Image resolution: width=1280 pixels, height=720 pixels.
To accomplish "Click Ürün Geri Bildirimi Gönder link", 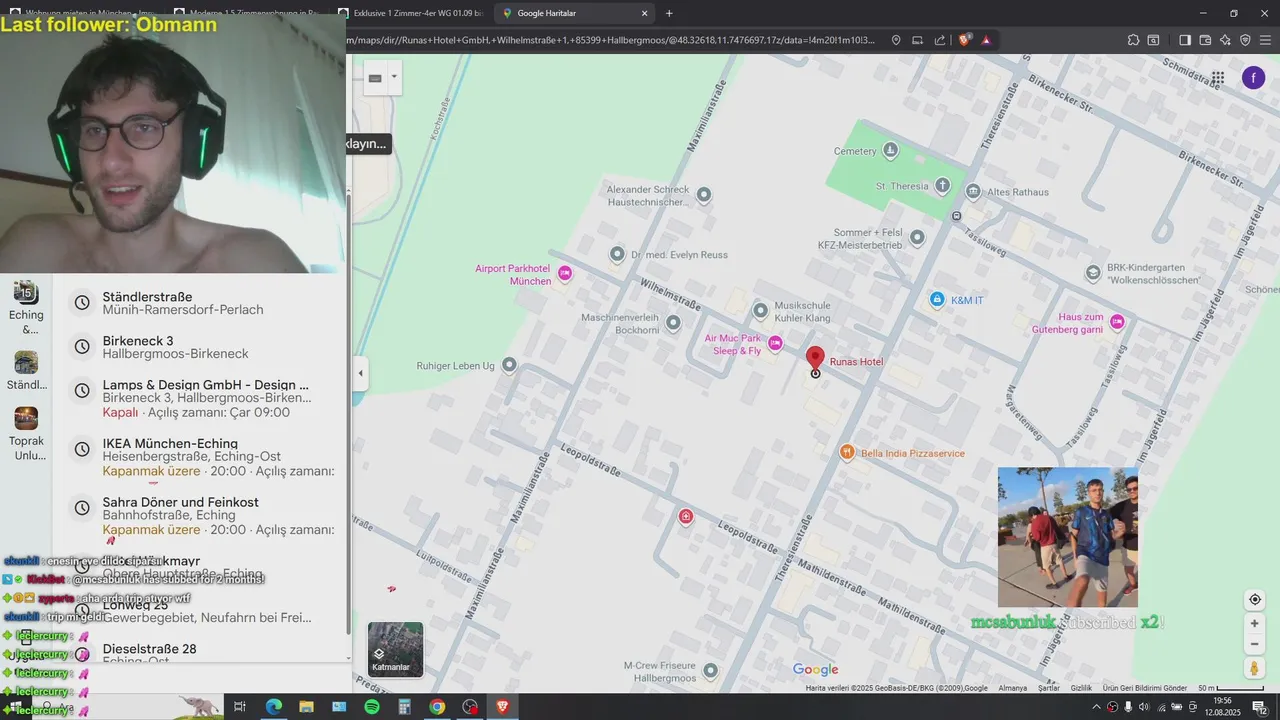I will pyautogui.click(x=1145, y=688).
